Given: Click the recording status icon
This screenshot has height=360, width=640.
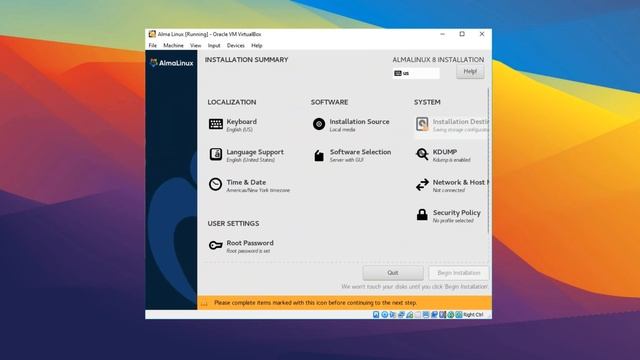Looking at the screenshot, I should tap(434, 315).
